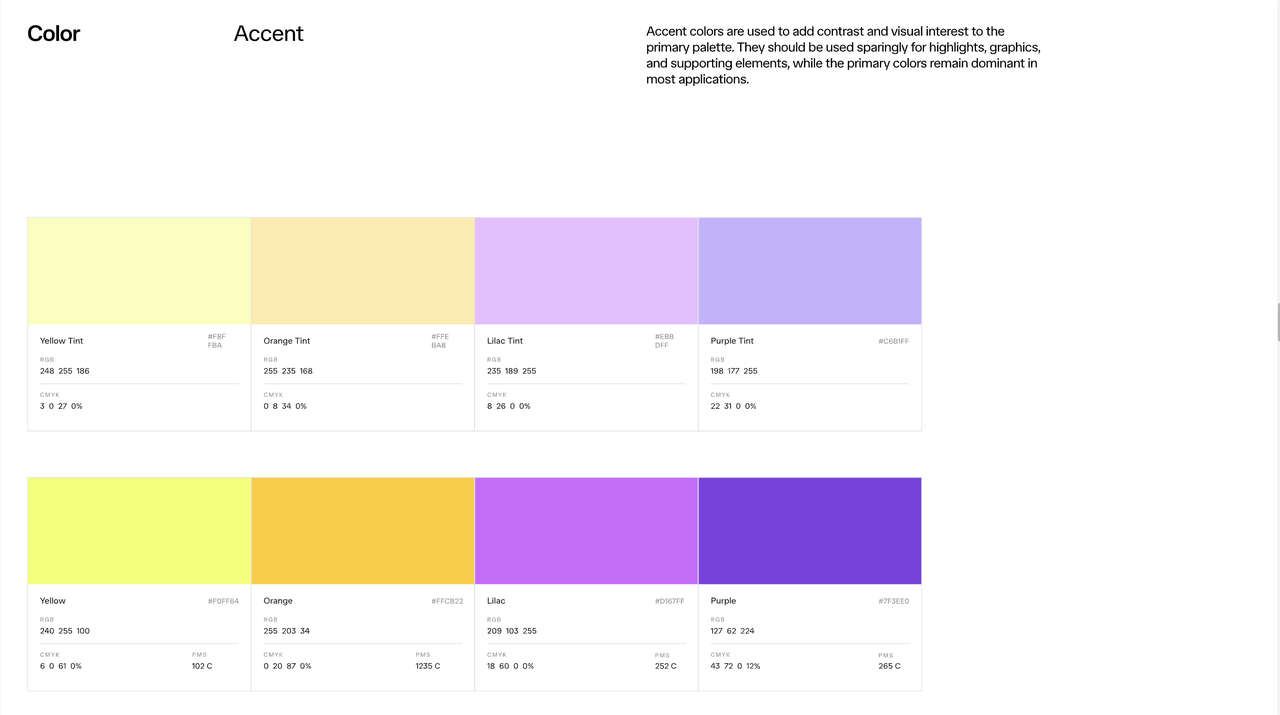Click the bright Yellow color swatch
The image size is (1280, 715).
click(139, 531)
